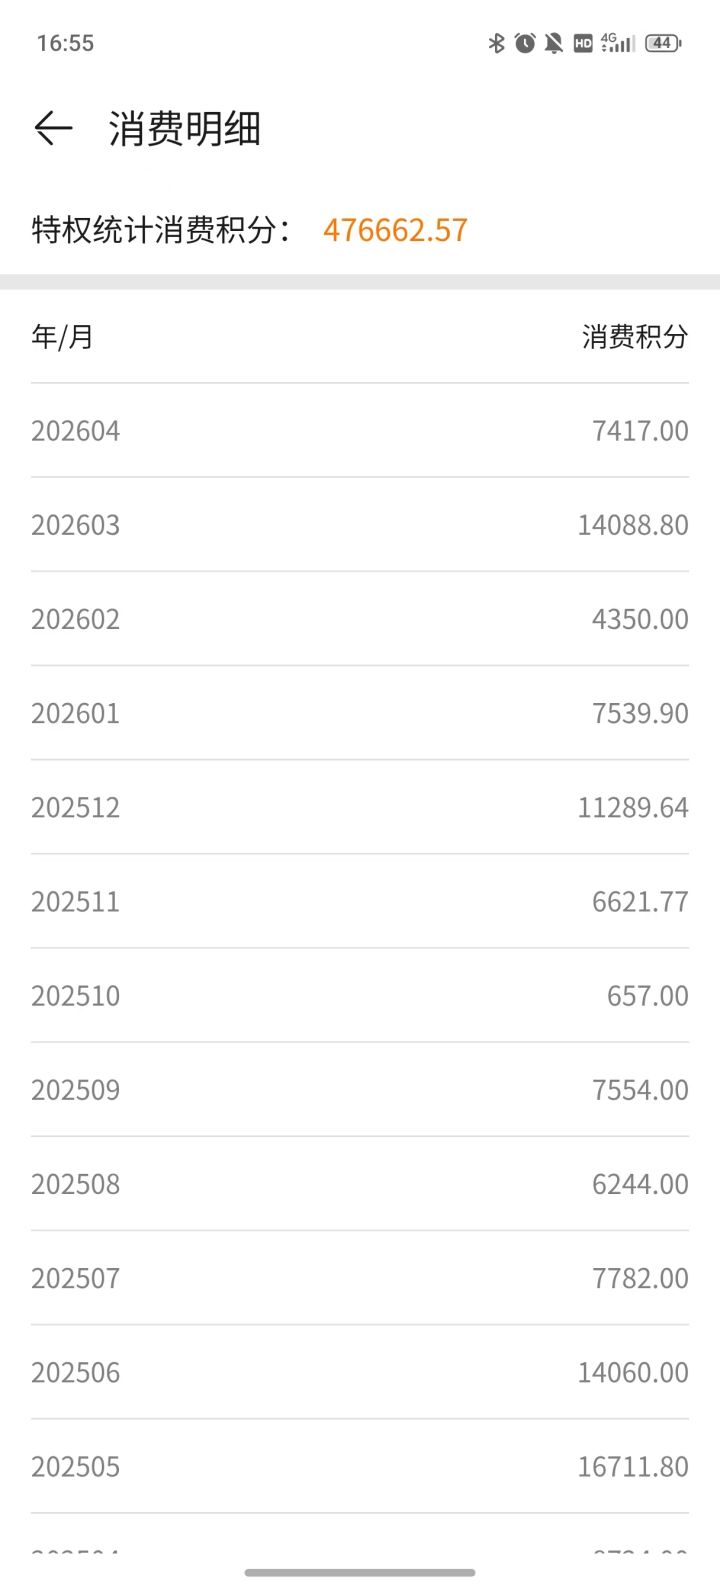Tap the 4G signal strength icon

pos(617,43)
